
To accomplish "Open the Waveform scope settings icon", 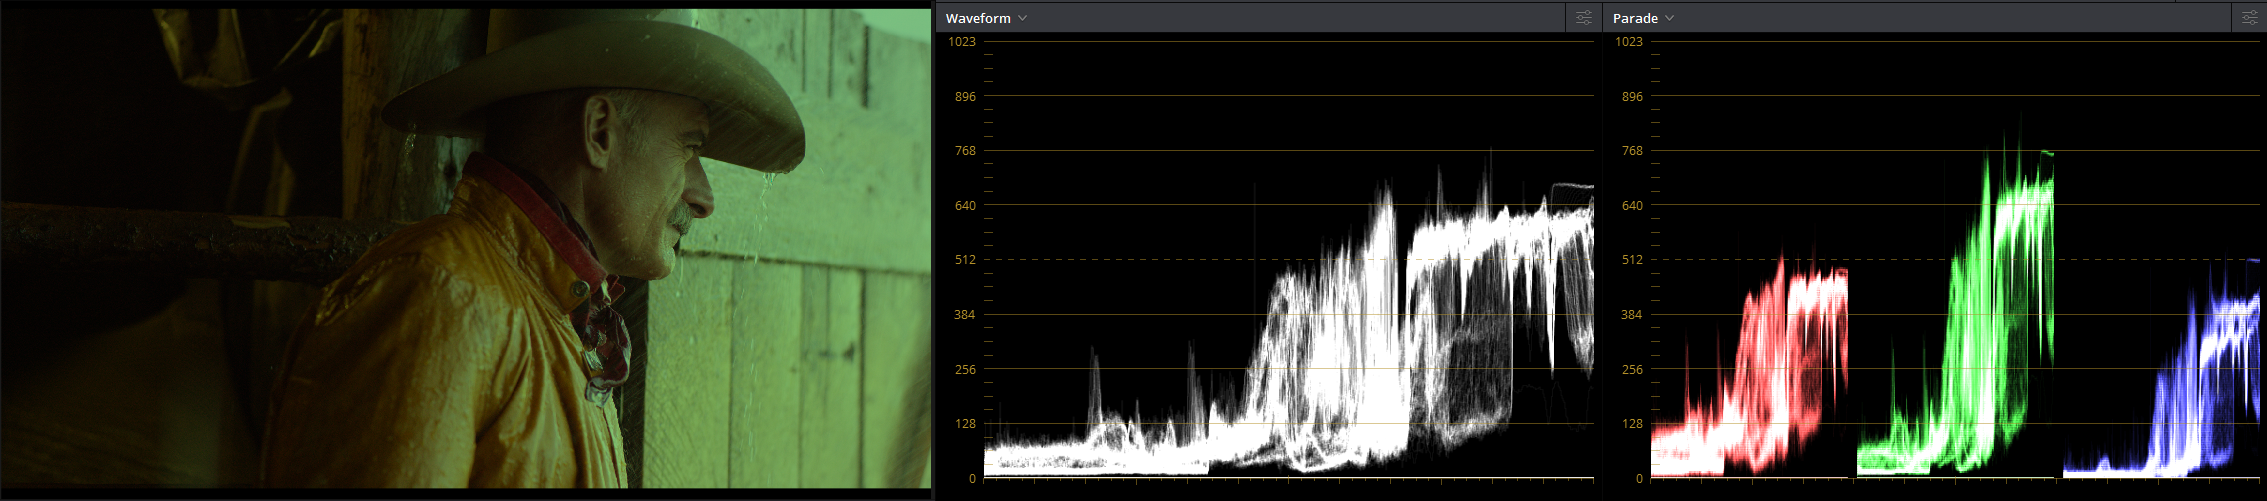I will coord(1584,18).
